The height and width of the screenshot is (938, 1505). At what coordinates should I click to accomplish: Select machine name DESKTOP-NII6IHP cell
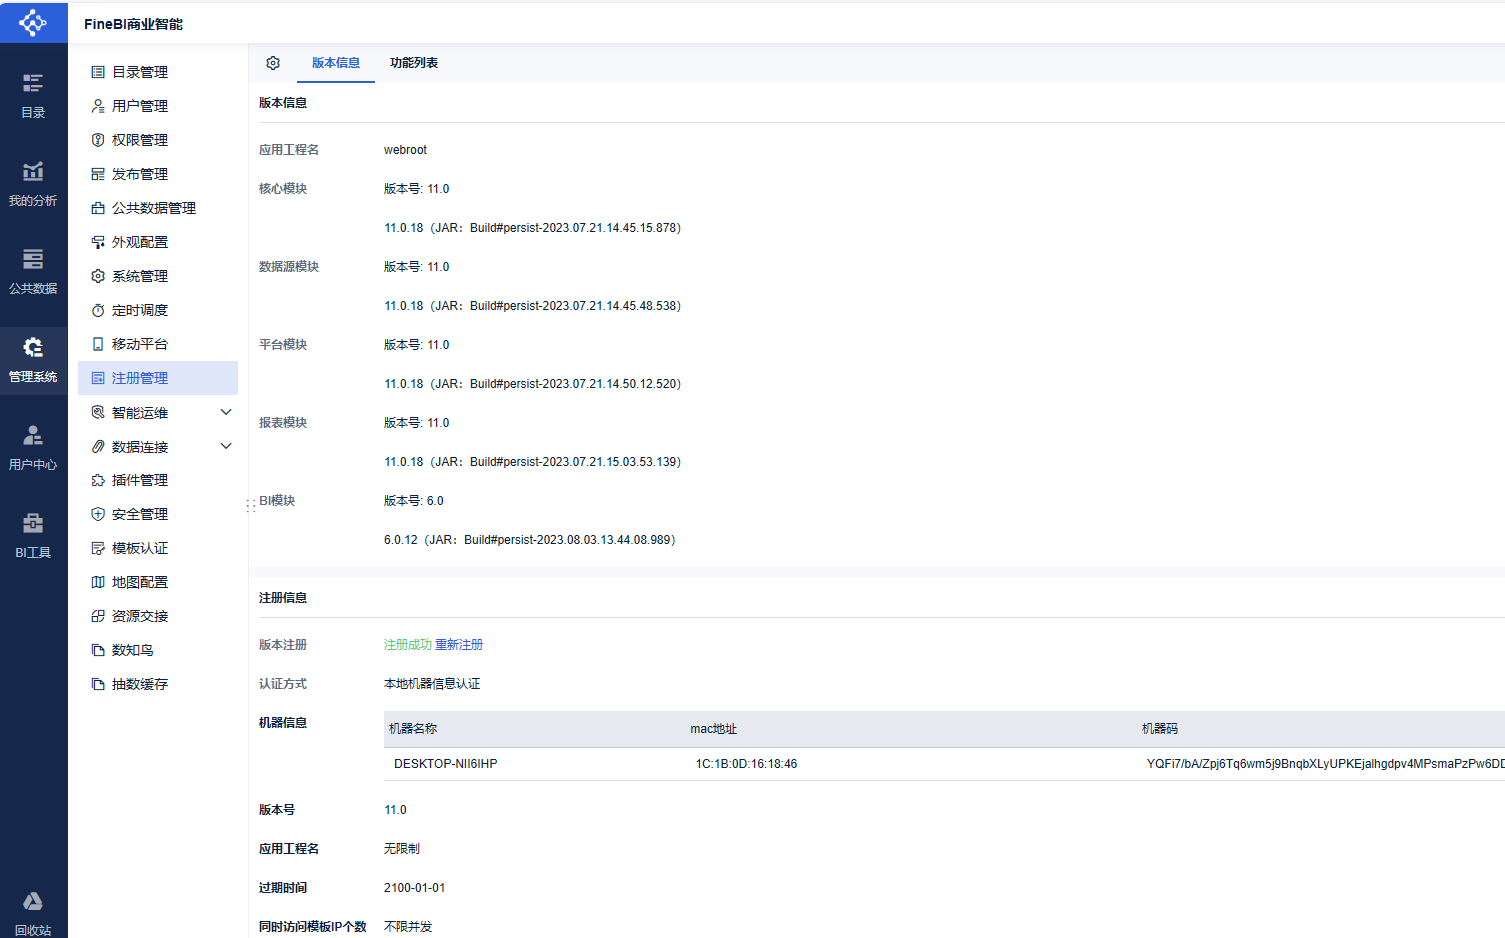click(x=446, y=764)
